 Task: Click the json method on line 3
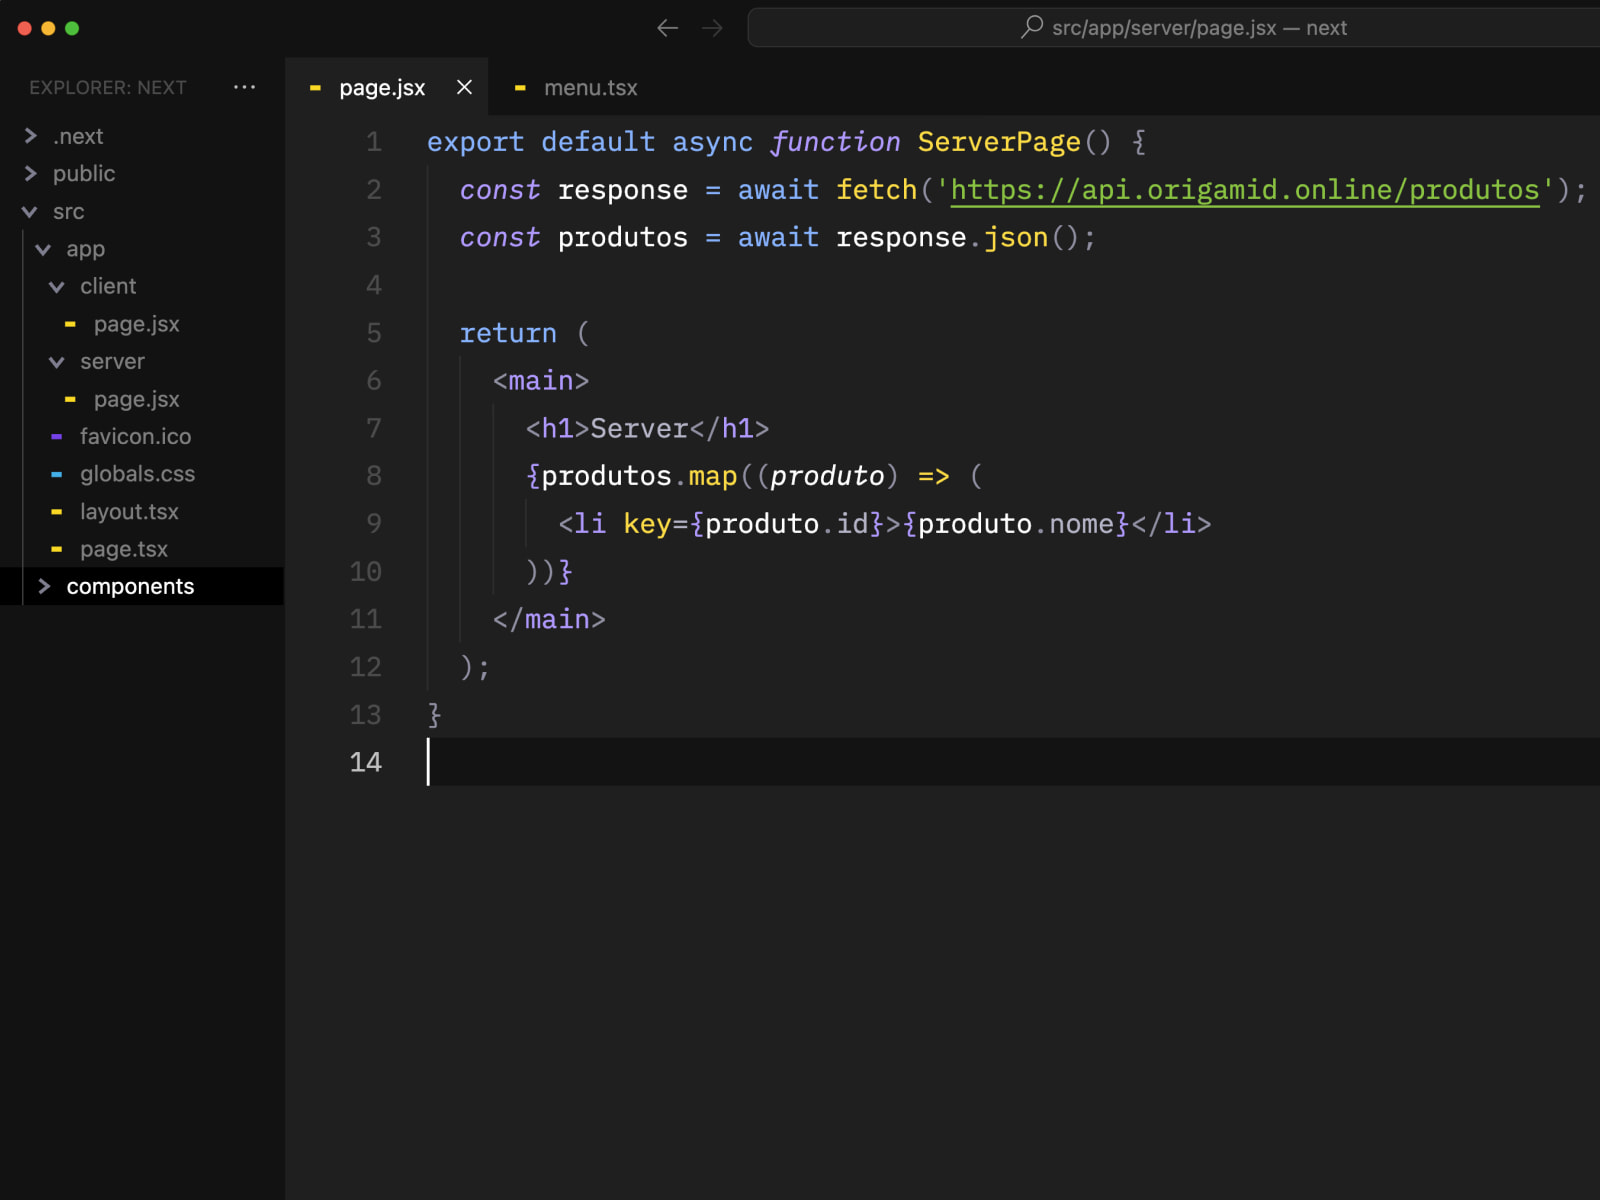tap(1016, 238)
